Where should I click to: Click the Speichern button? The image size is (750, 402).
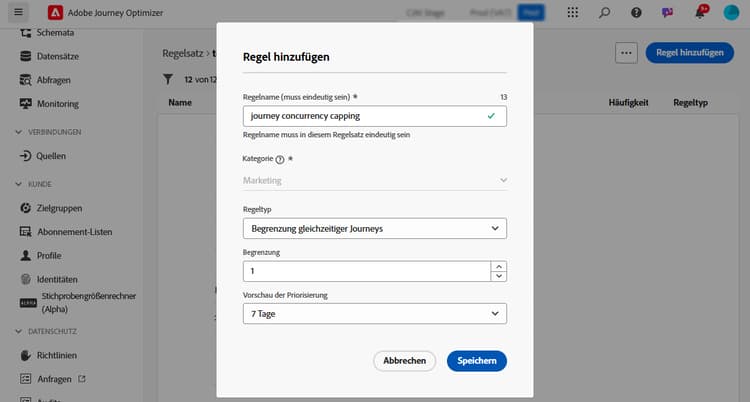click(476, 361)
